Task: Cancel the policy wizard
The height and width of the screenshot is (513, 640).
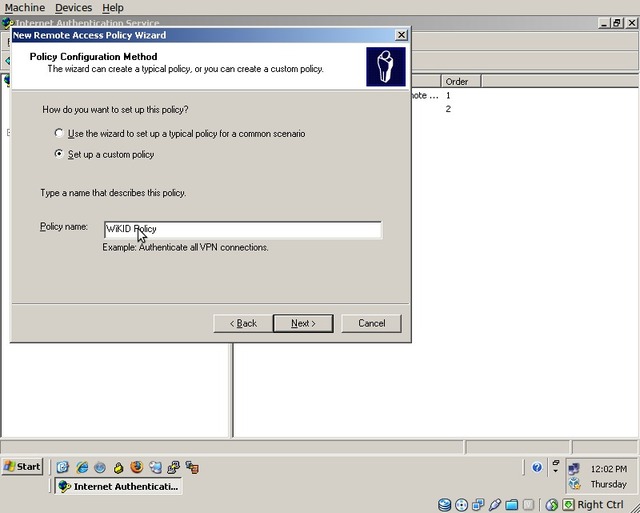Action: 371,323
